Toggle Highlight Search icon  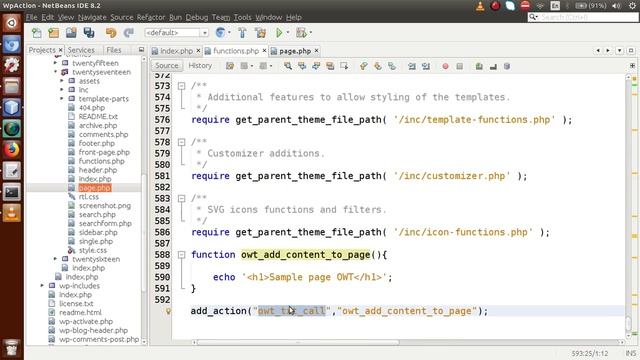tap(330, 66)
